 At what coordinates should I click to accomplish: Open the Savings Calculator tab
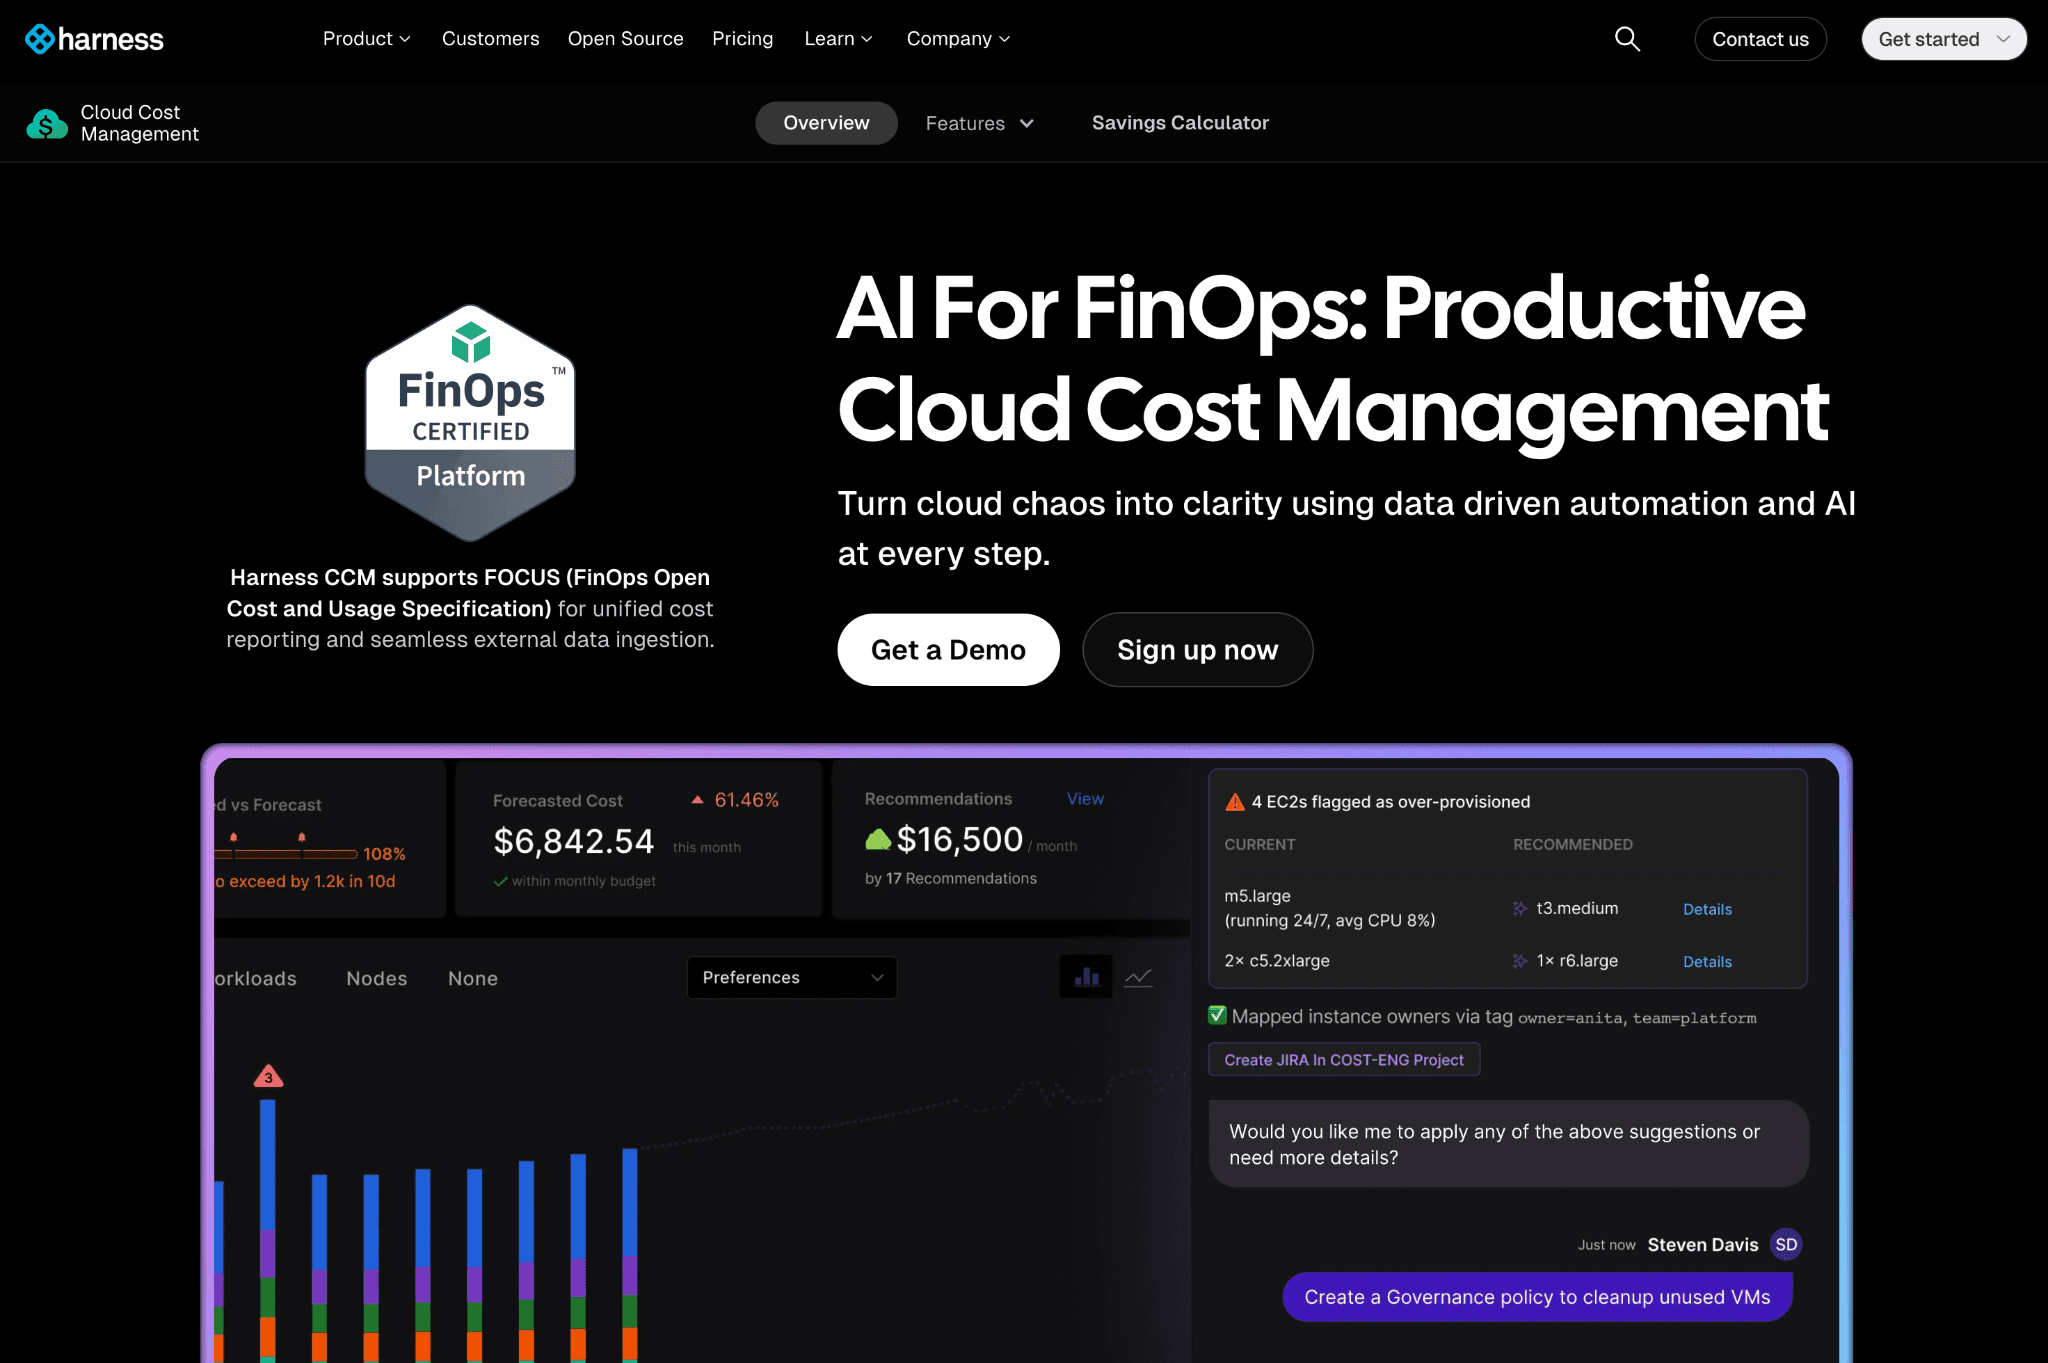1180,123
